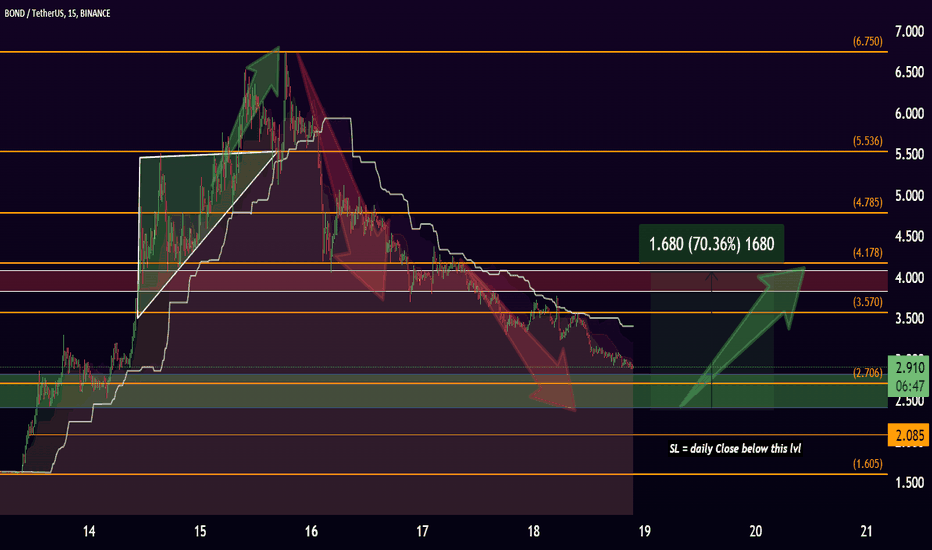Click the (3.570) level label
Image resolution: width=932 pixels, height=550 pixels.
[867, 302]
